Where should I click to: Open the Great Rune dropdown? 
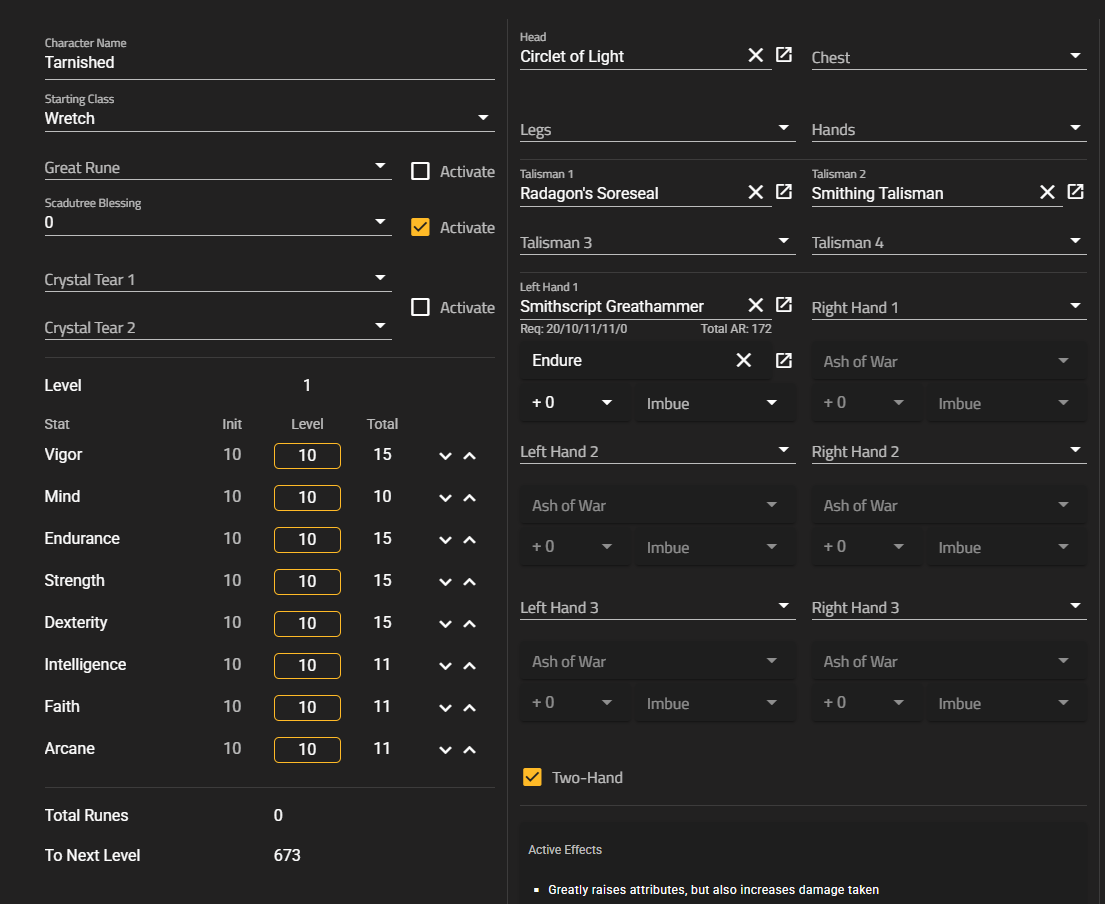tap(218, 168)
